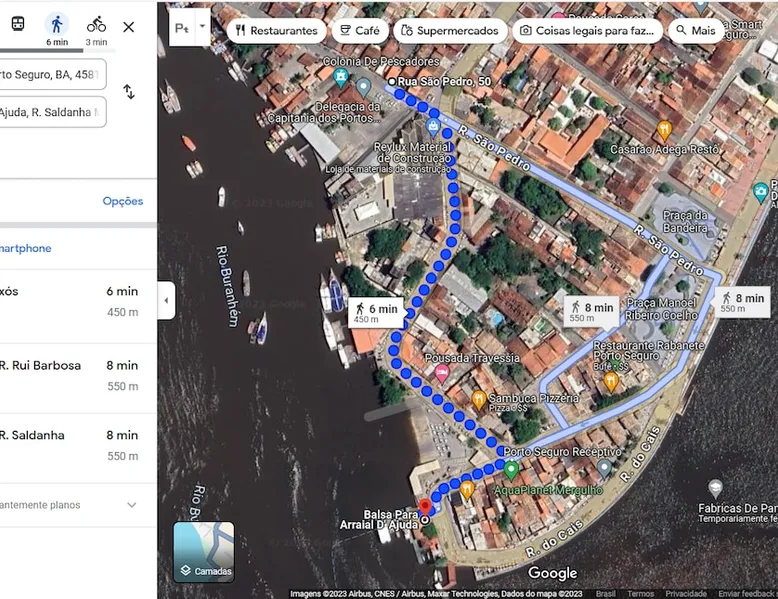Select the transit travel mode icon
The width and height of the screenshot is (778, 599).
click(18, 25)
